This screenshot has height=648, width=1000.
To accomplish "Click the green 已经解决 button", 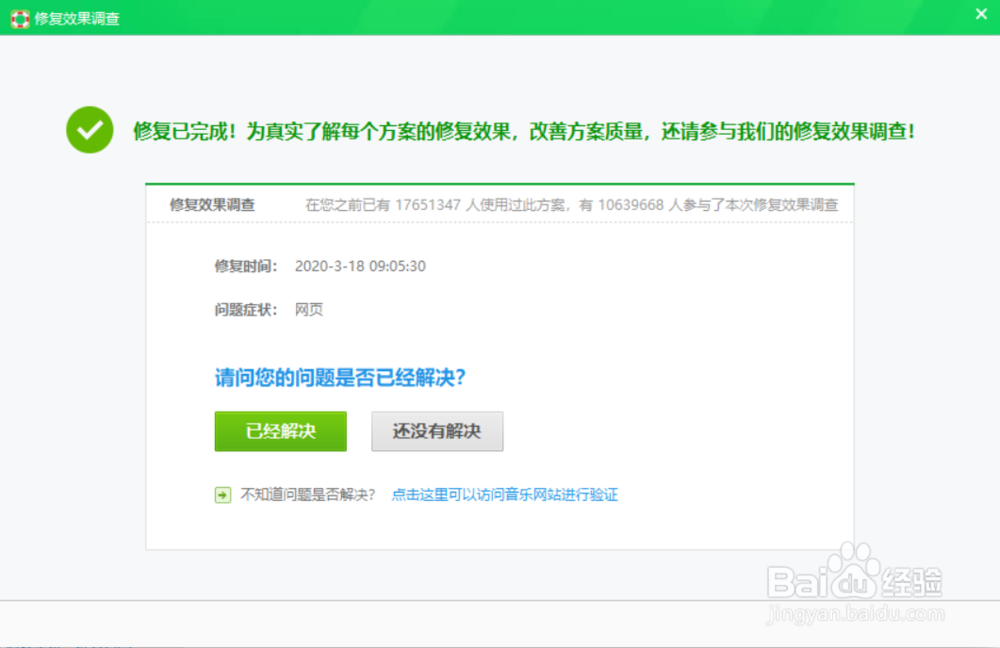I will 281,431.
